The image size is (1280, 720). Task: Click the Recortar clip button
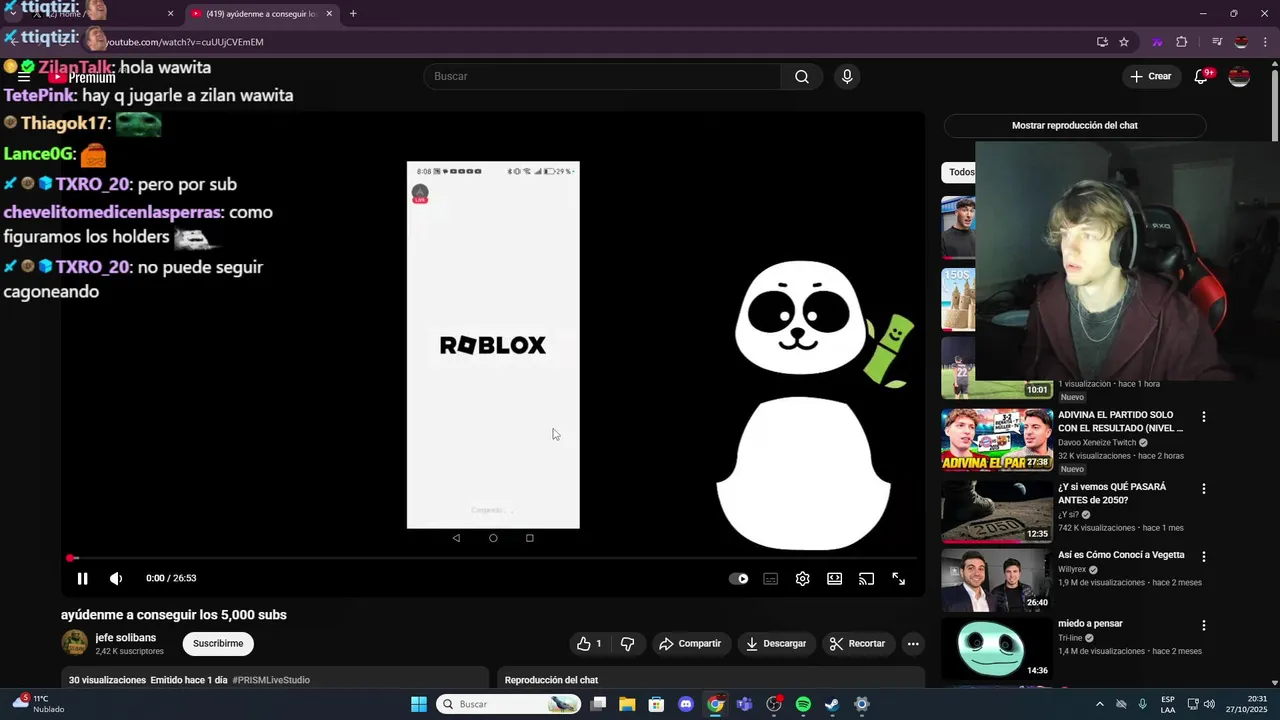click(x=858, y=644)
